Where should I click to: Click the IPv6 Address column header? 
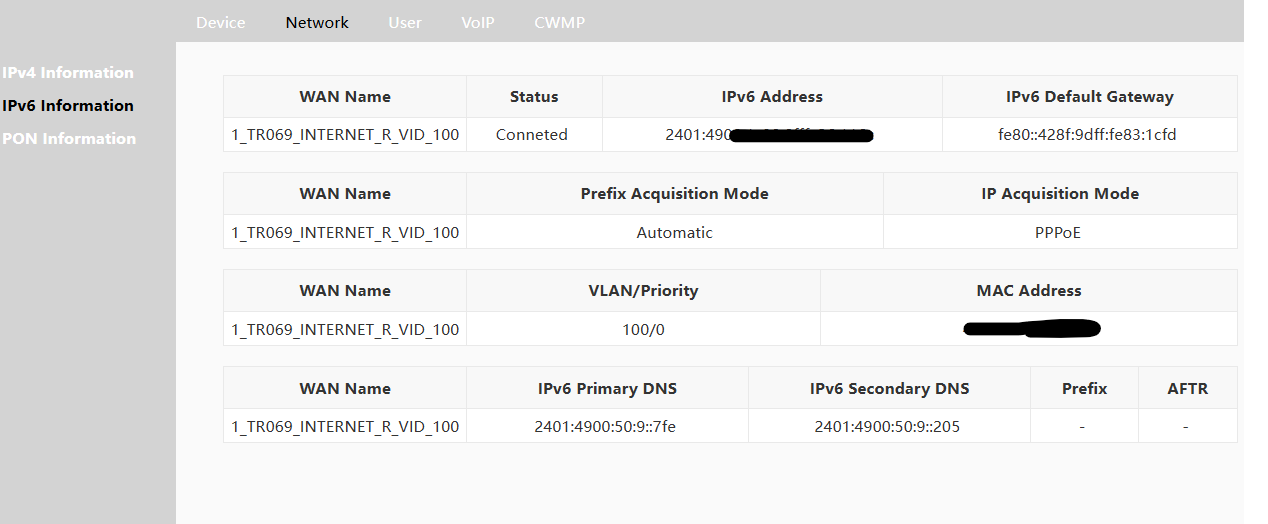(772, 97)
